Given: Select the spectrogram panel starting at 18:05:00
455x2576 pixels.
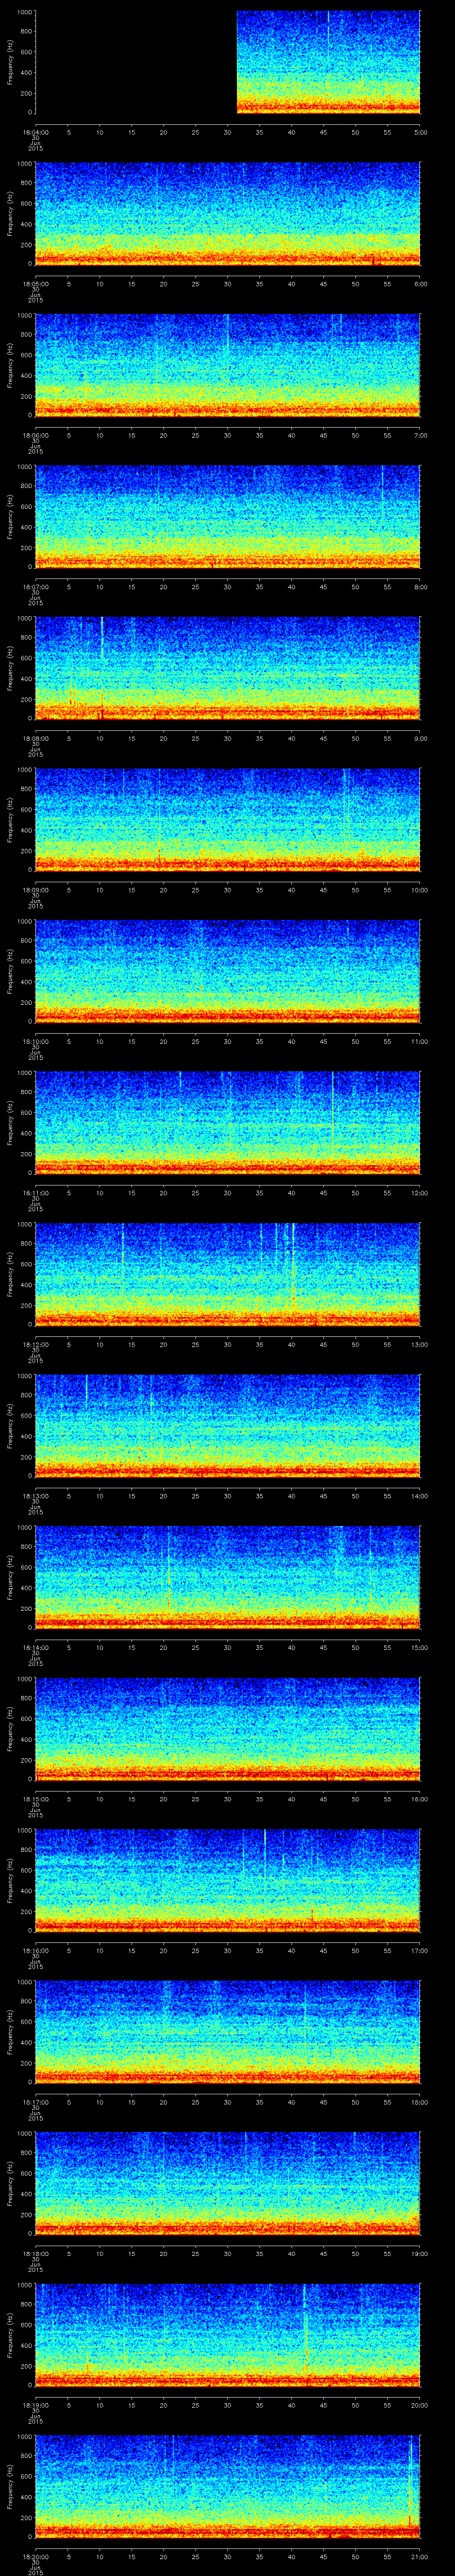Looking at the screenshot, I should coord(228,213).
